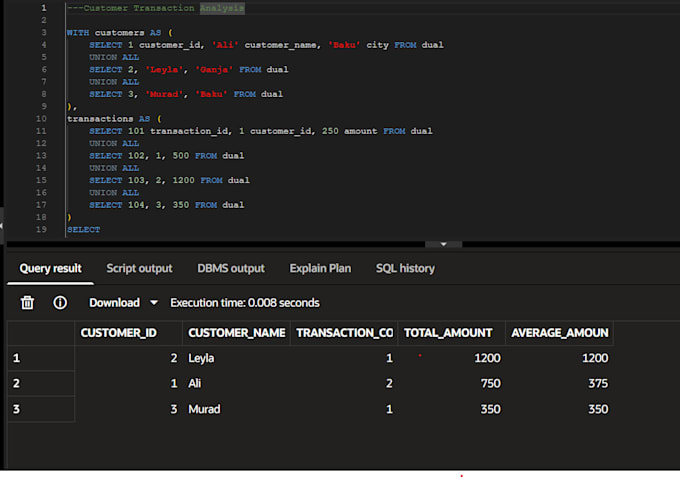Switch to the Explain Plan tab

pyautogui.click(x=320, y=268)
